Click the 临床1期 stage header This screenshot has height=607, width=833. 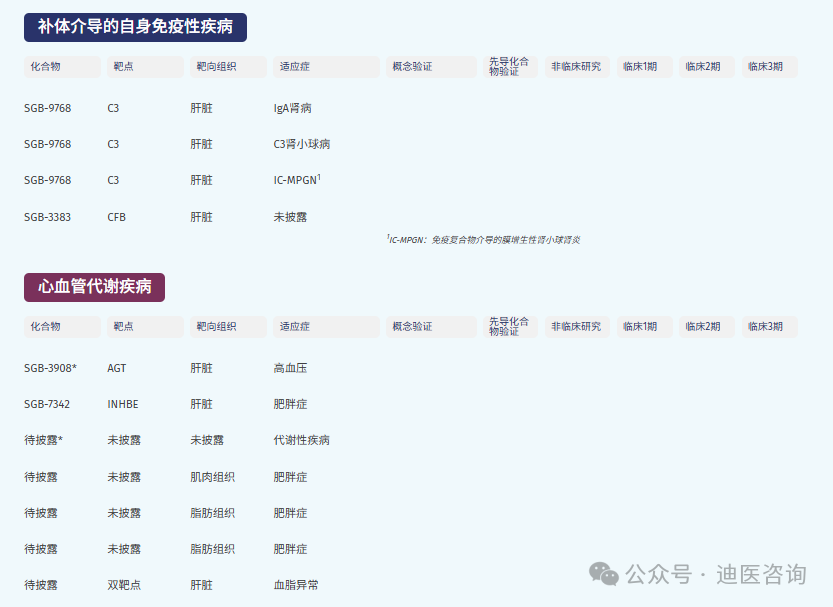pos(643,67)
